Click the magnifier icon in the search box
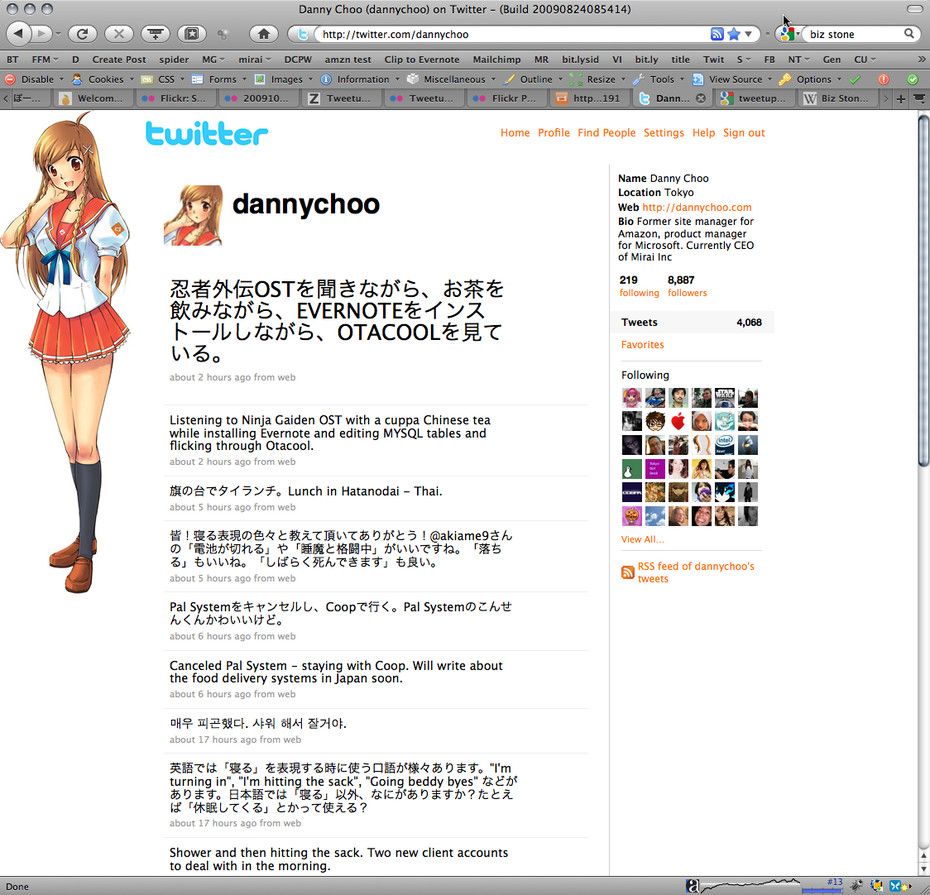 (909, 34)
